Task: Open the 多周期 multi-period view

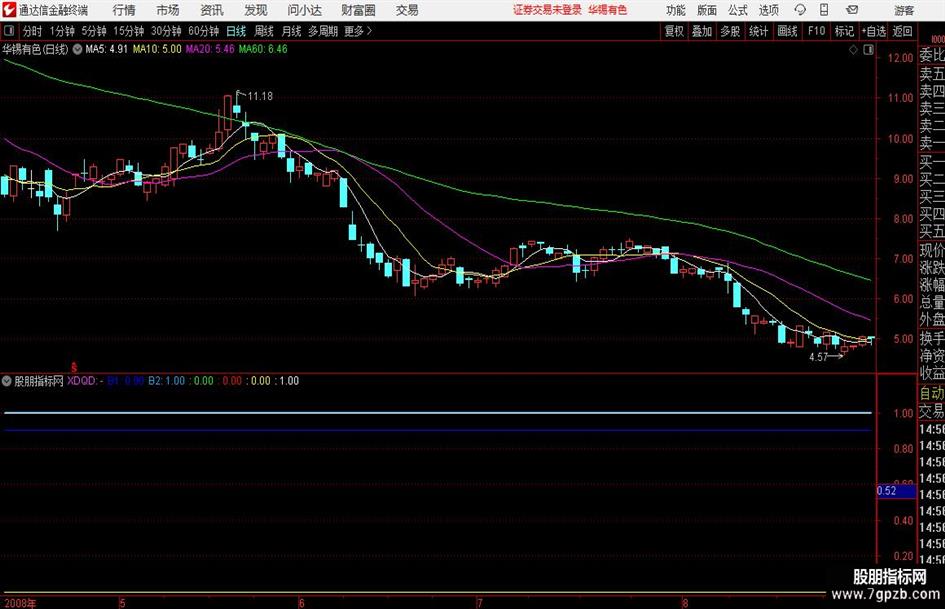Action: (323, 31)
